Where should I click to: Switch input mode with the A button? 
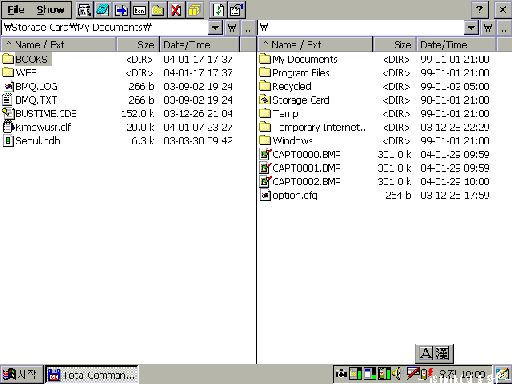(425, 353)
